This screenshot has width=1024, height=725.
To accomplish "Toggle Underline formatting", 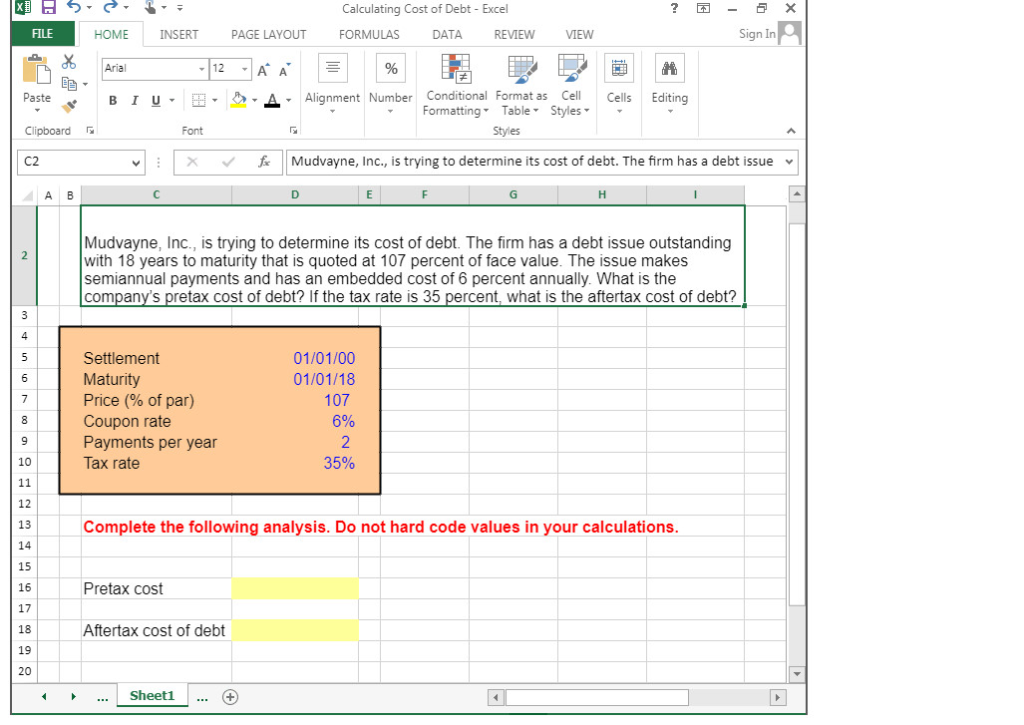I will pyautogui.click(x=155, y=100).
